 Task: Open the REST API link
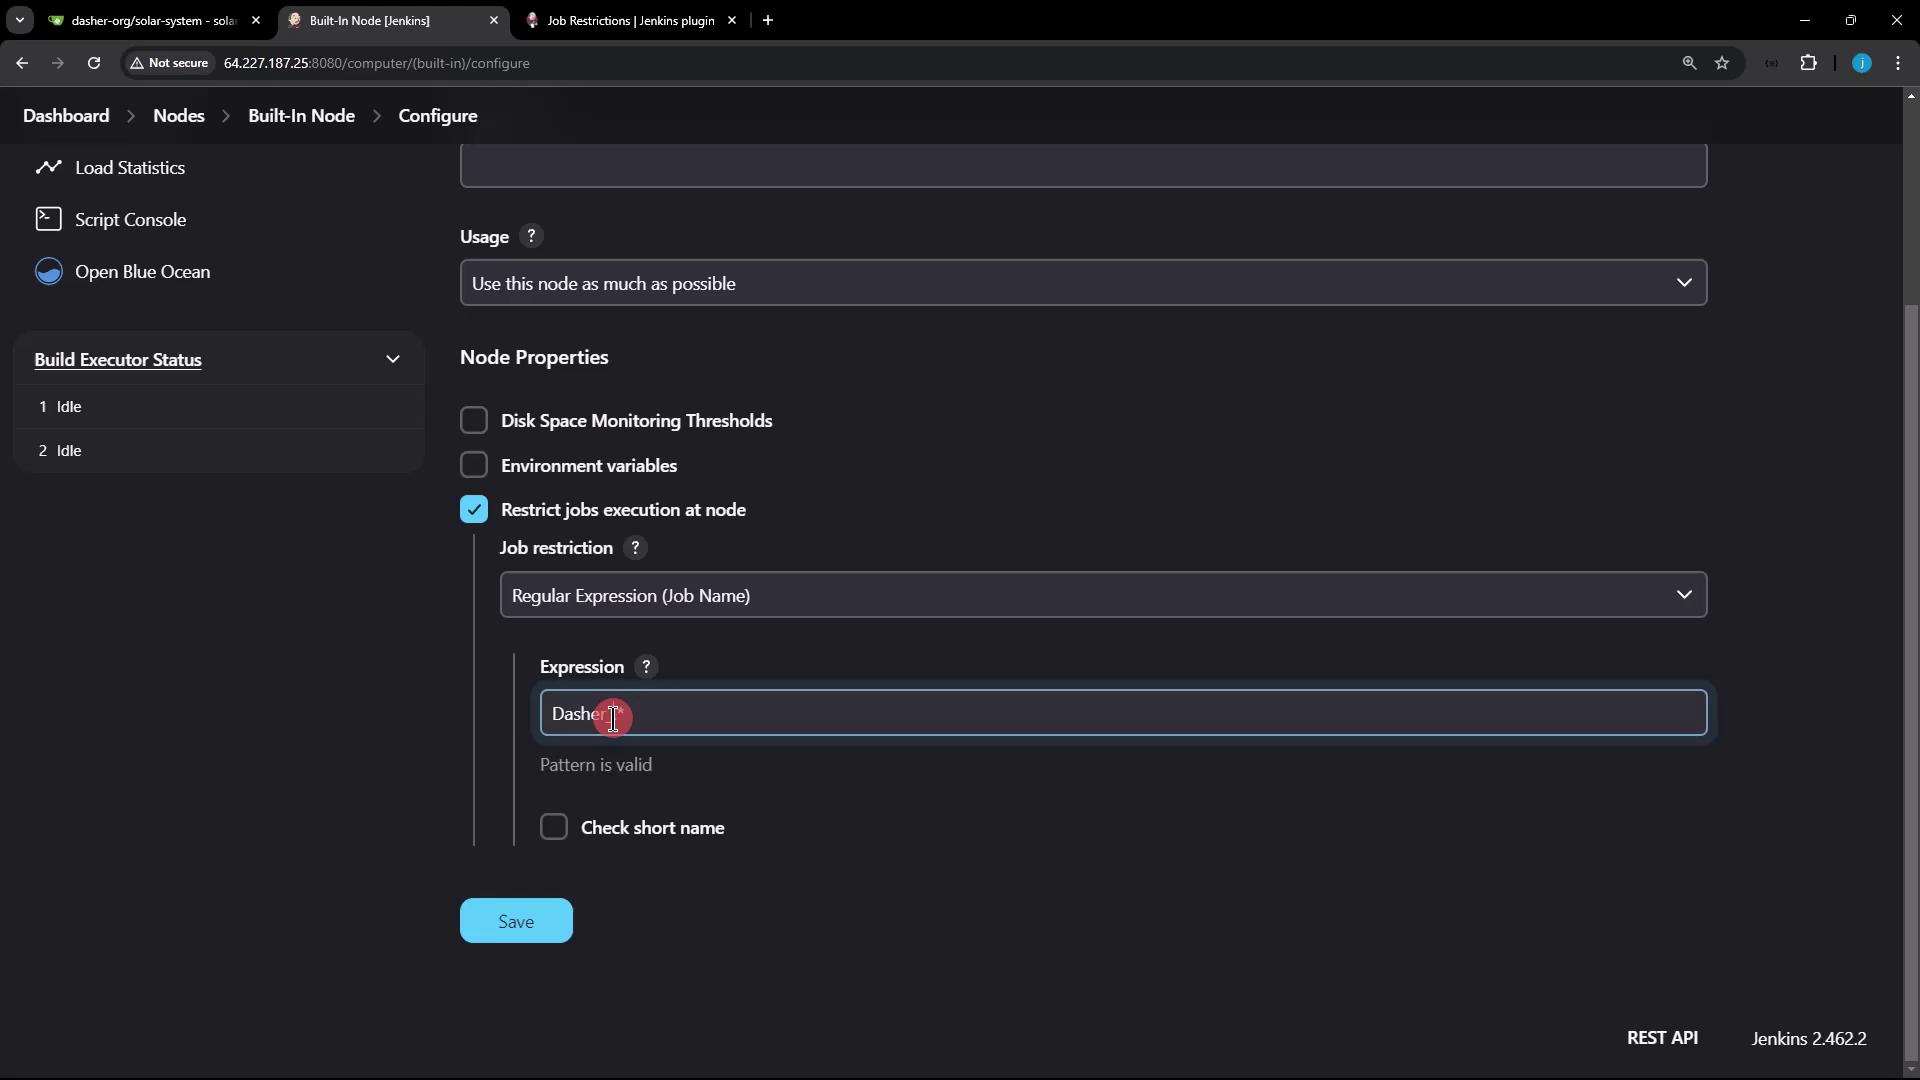pos(1662,1039)
